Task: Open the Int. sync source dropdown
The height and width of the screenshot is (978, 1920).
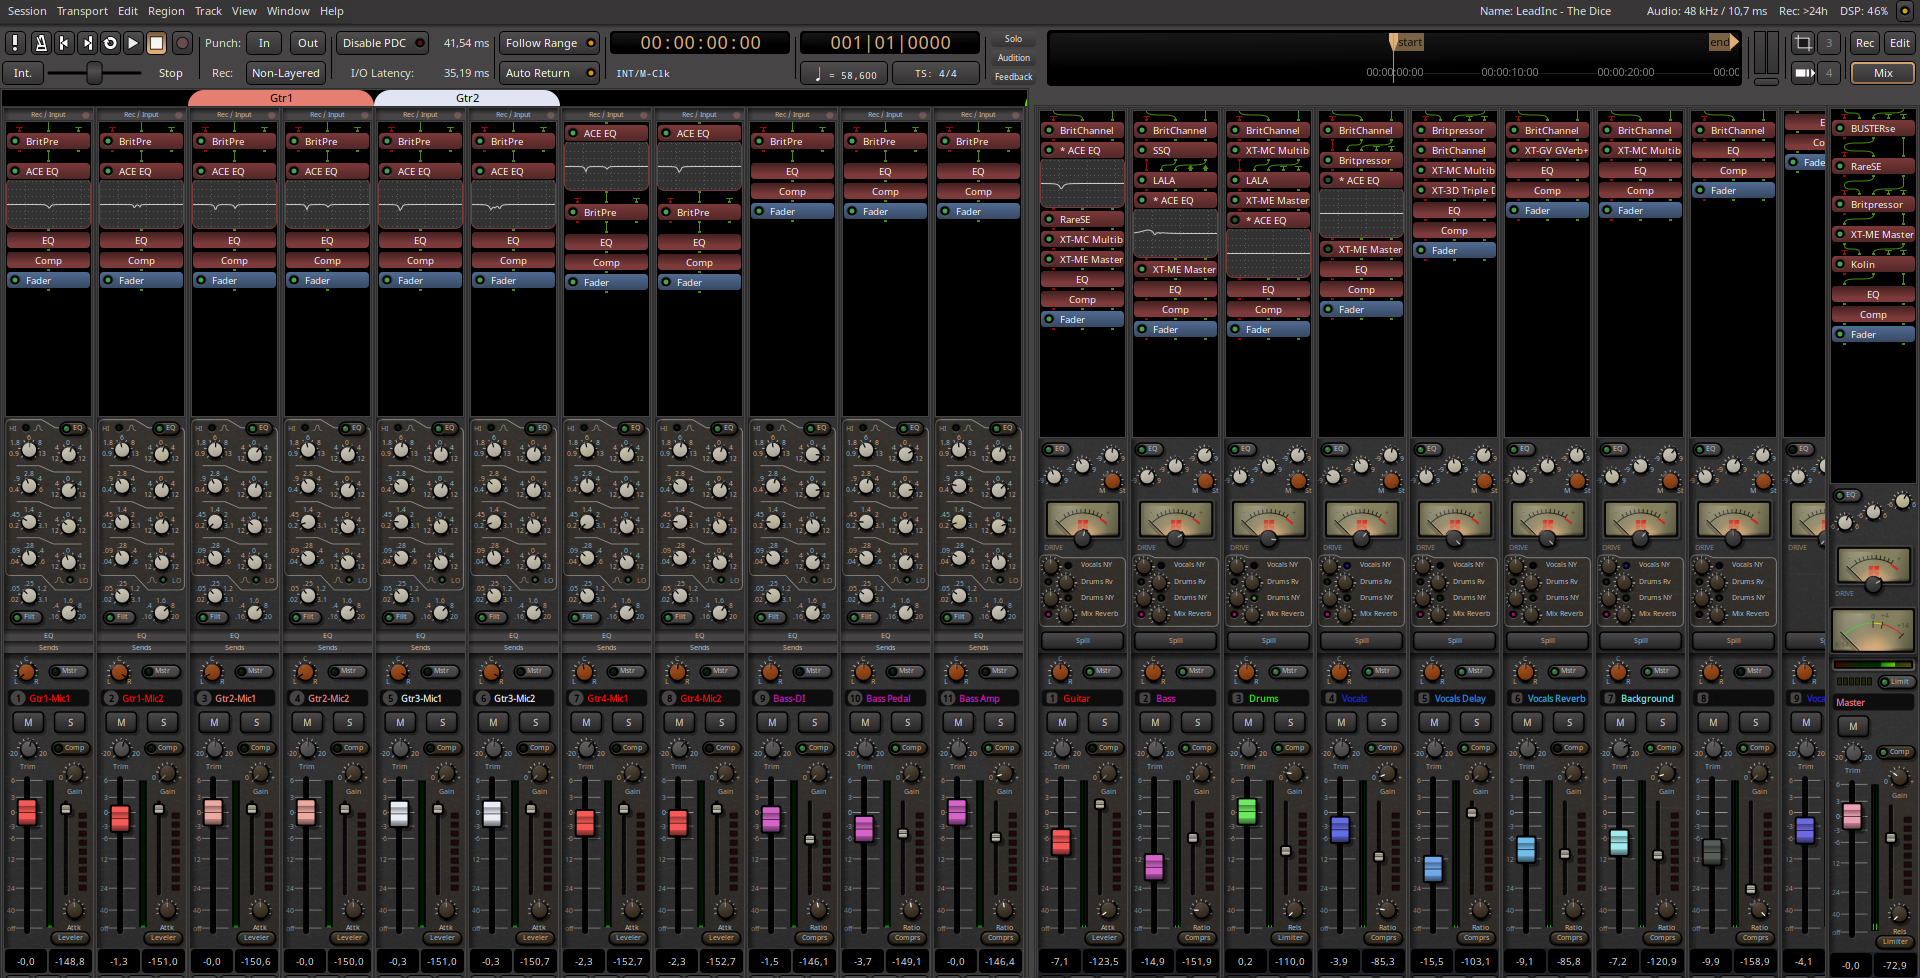Action: click(22, 73)
